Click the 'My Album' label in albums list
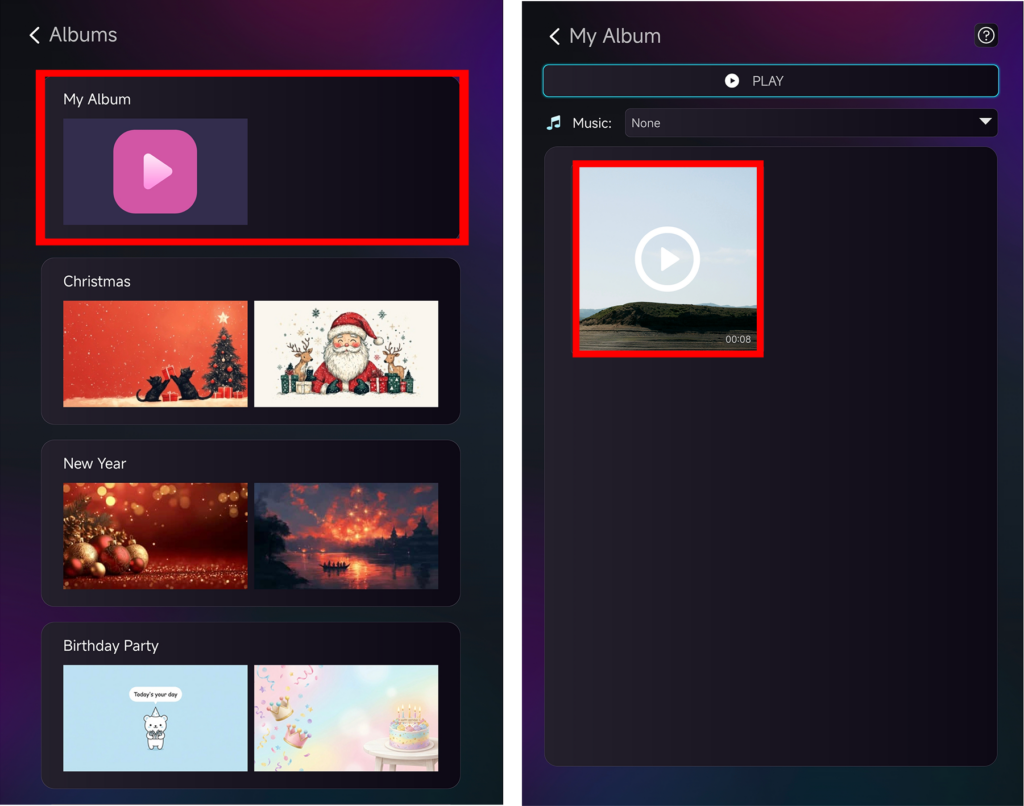The height and width of the screenshot is (806, 1024). pyautogui.click(x=97, y=99)
